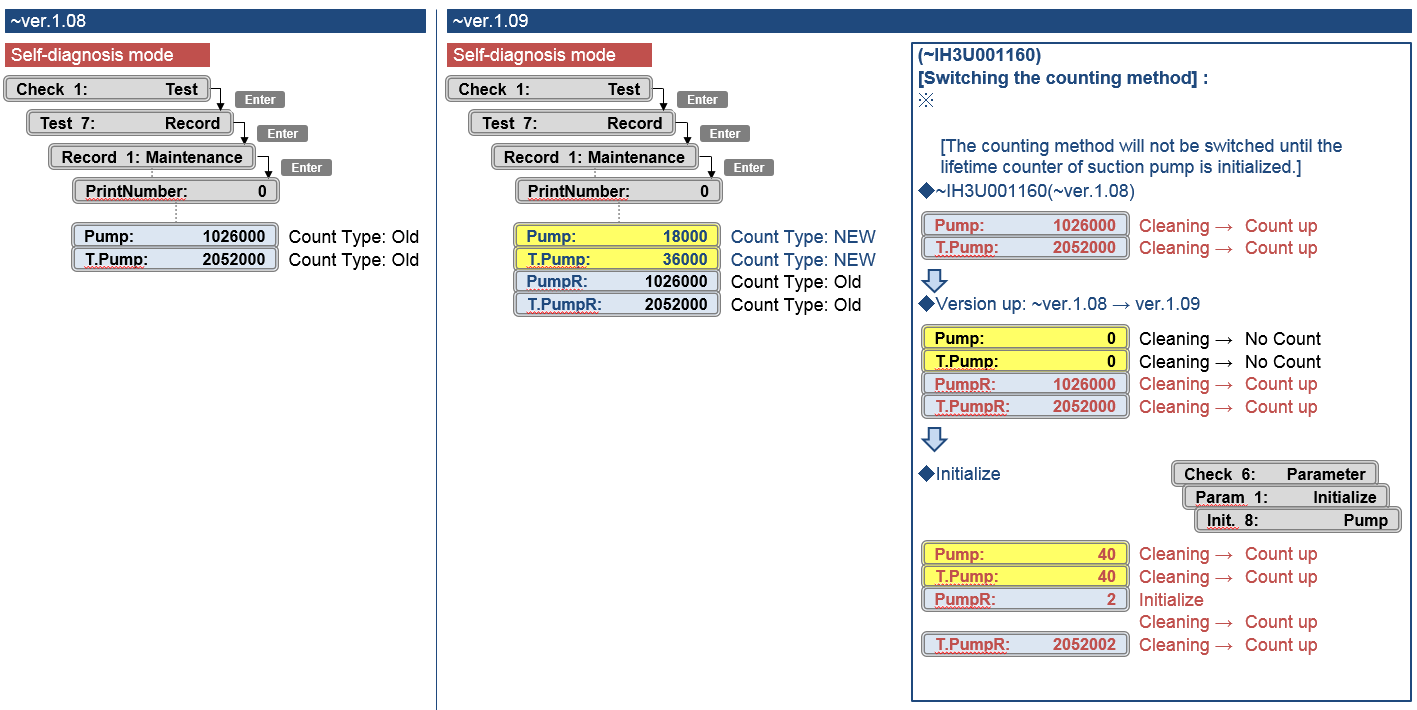Select red T.Pump: 2052000 field in right box
The height and width of the screenshot is (710, 1417).
pos(1025,248)
